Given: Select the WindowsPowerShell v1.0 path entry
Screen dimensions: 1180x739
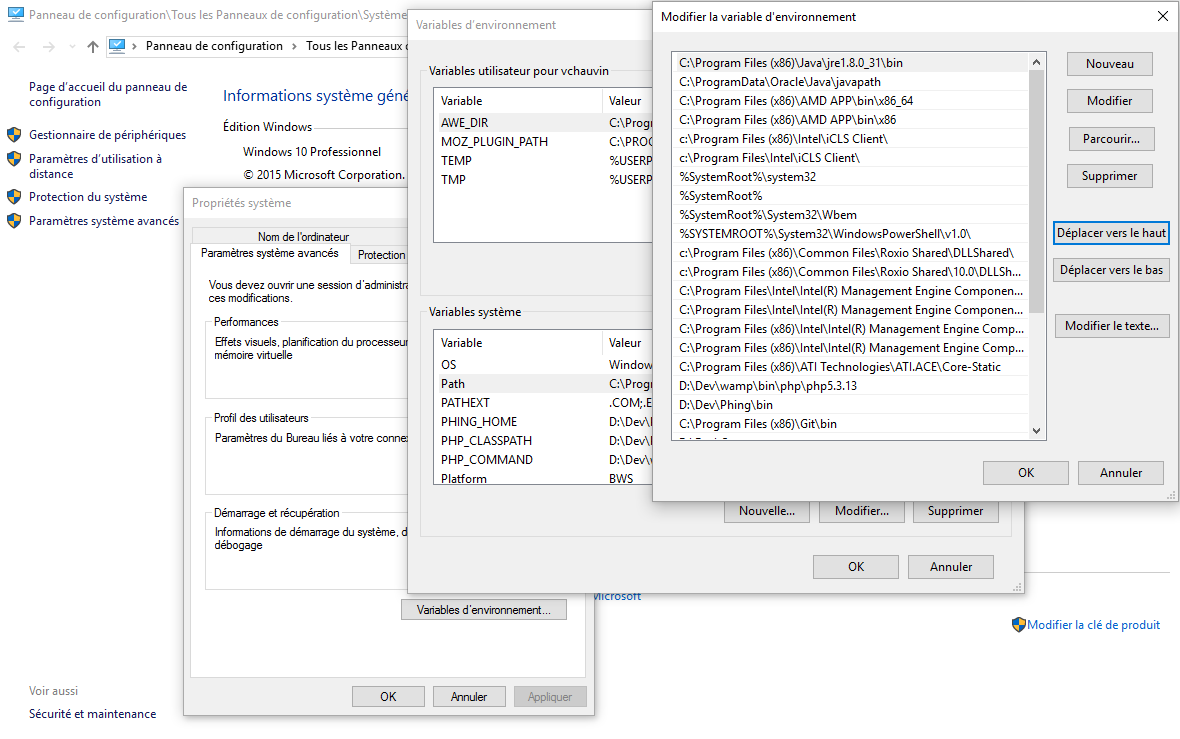Looking at the screenshot, I should [850, 234].
